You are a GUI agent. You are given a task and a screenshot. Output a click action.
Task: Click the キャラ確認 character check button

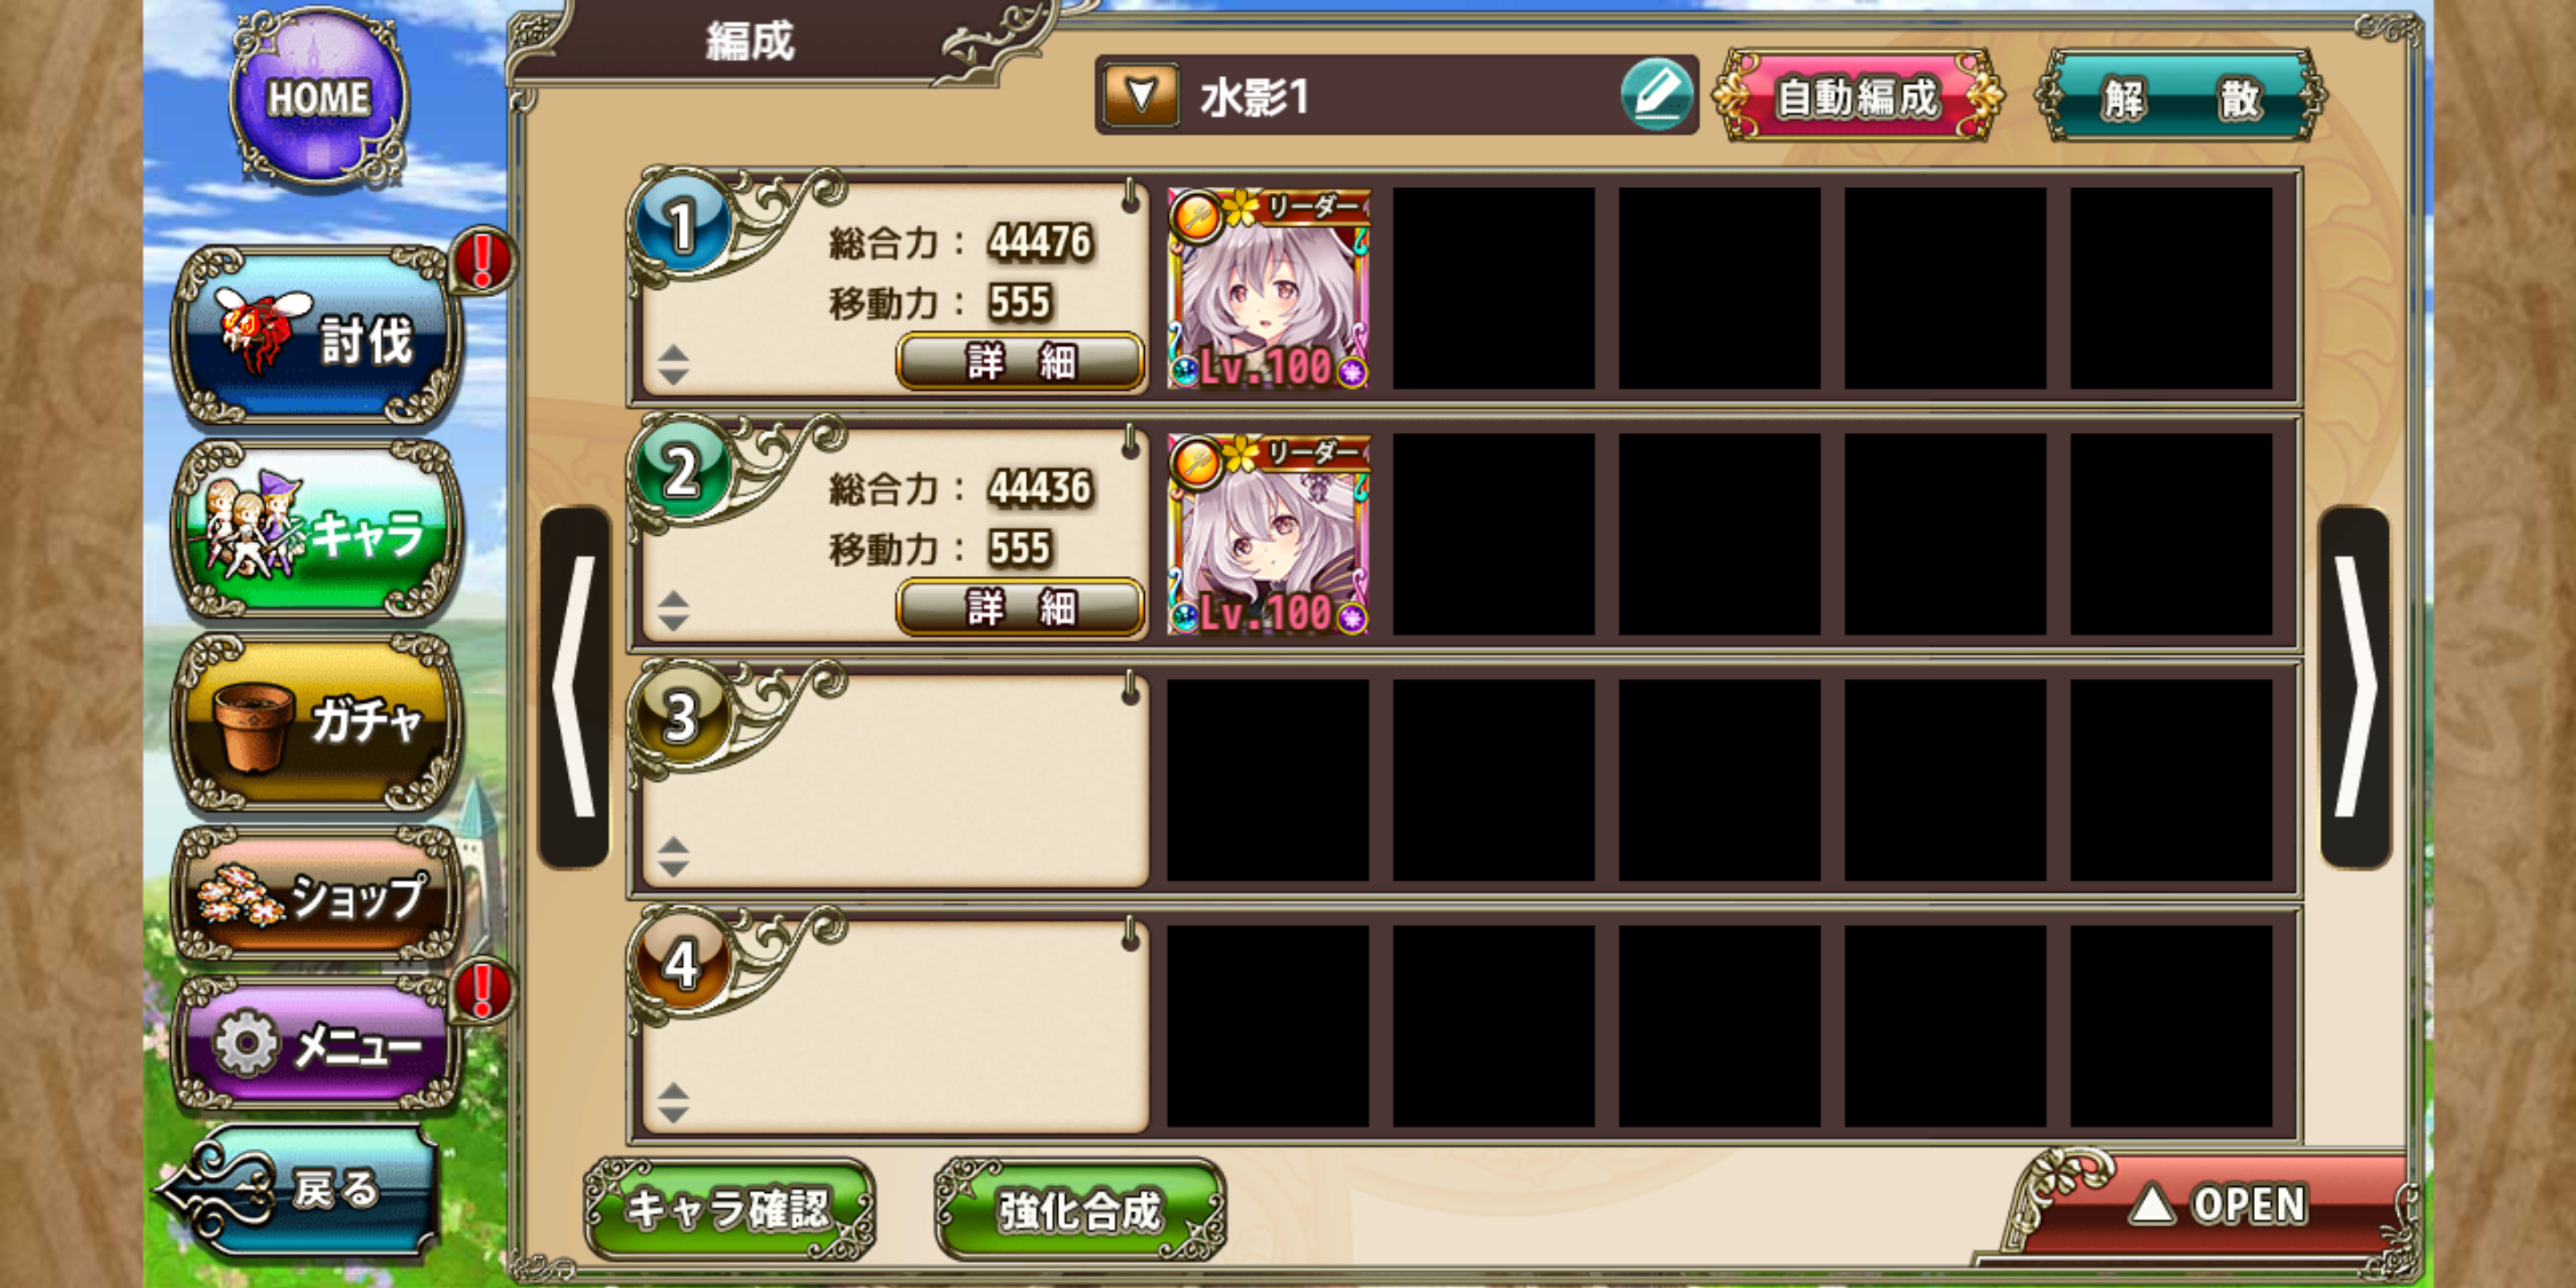click(729, 1208)
